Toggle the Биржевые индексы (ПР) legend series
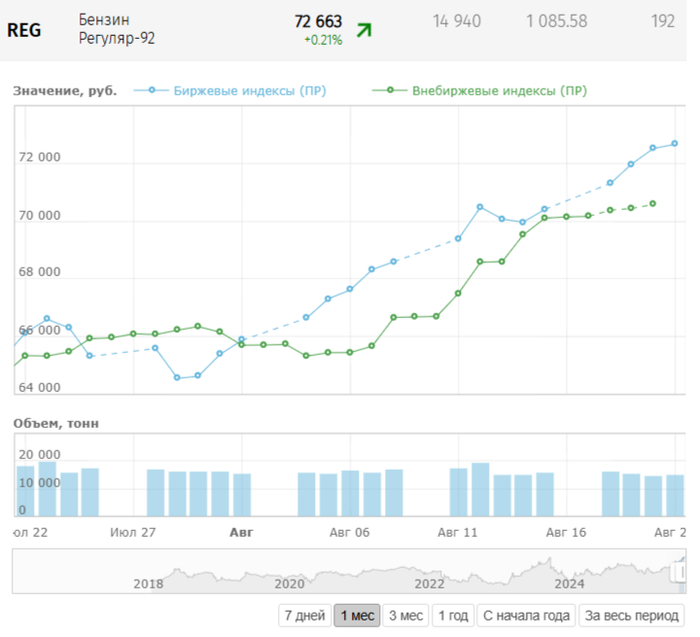 (x=250, y=90)
